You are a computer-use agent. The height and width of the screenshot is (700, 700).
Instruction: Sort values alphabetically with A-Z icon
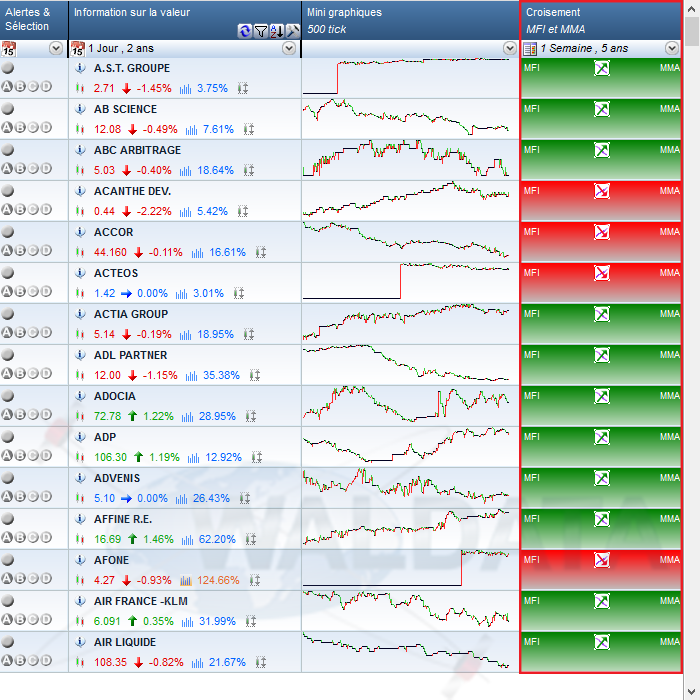[x=276, y=31]
